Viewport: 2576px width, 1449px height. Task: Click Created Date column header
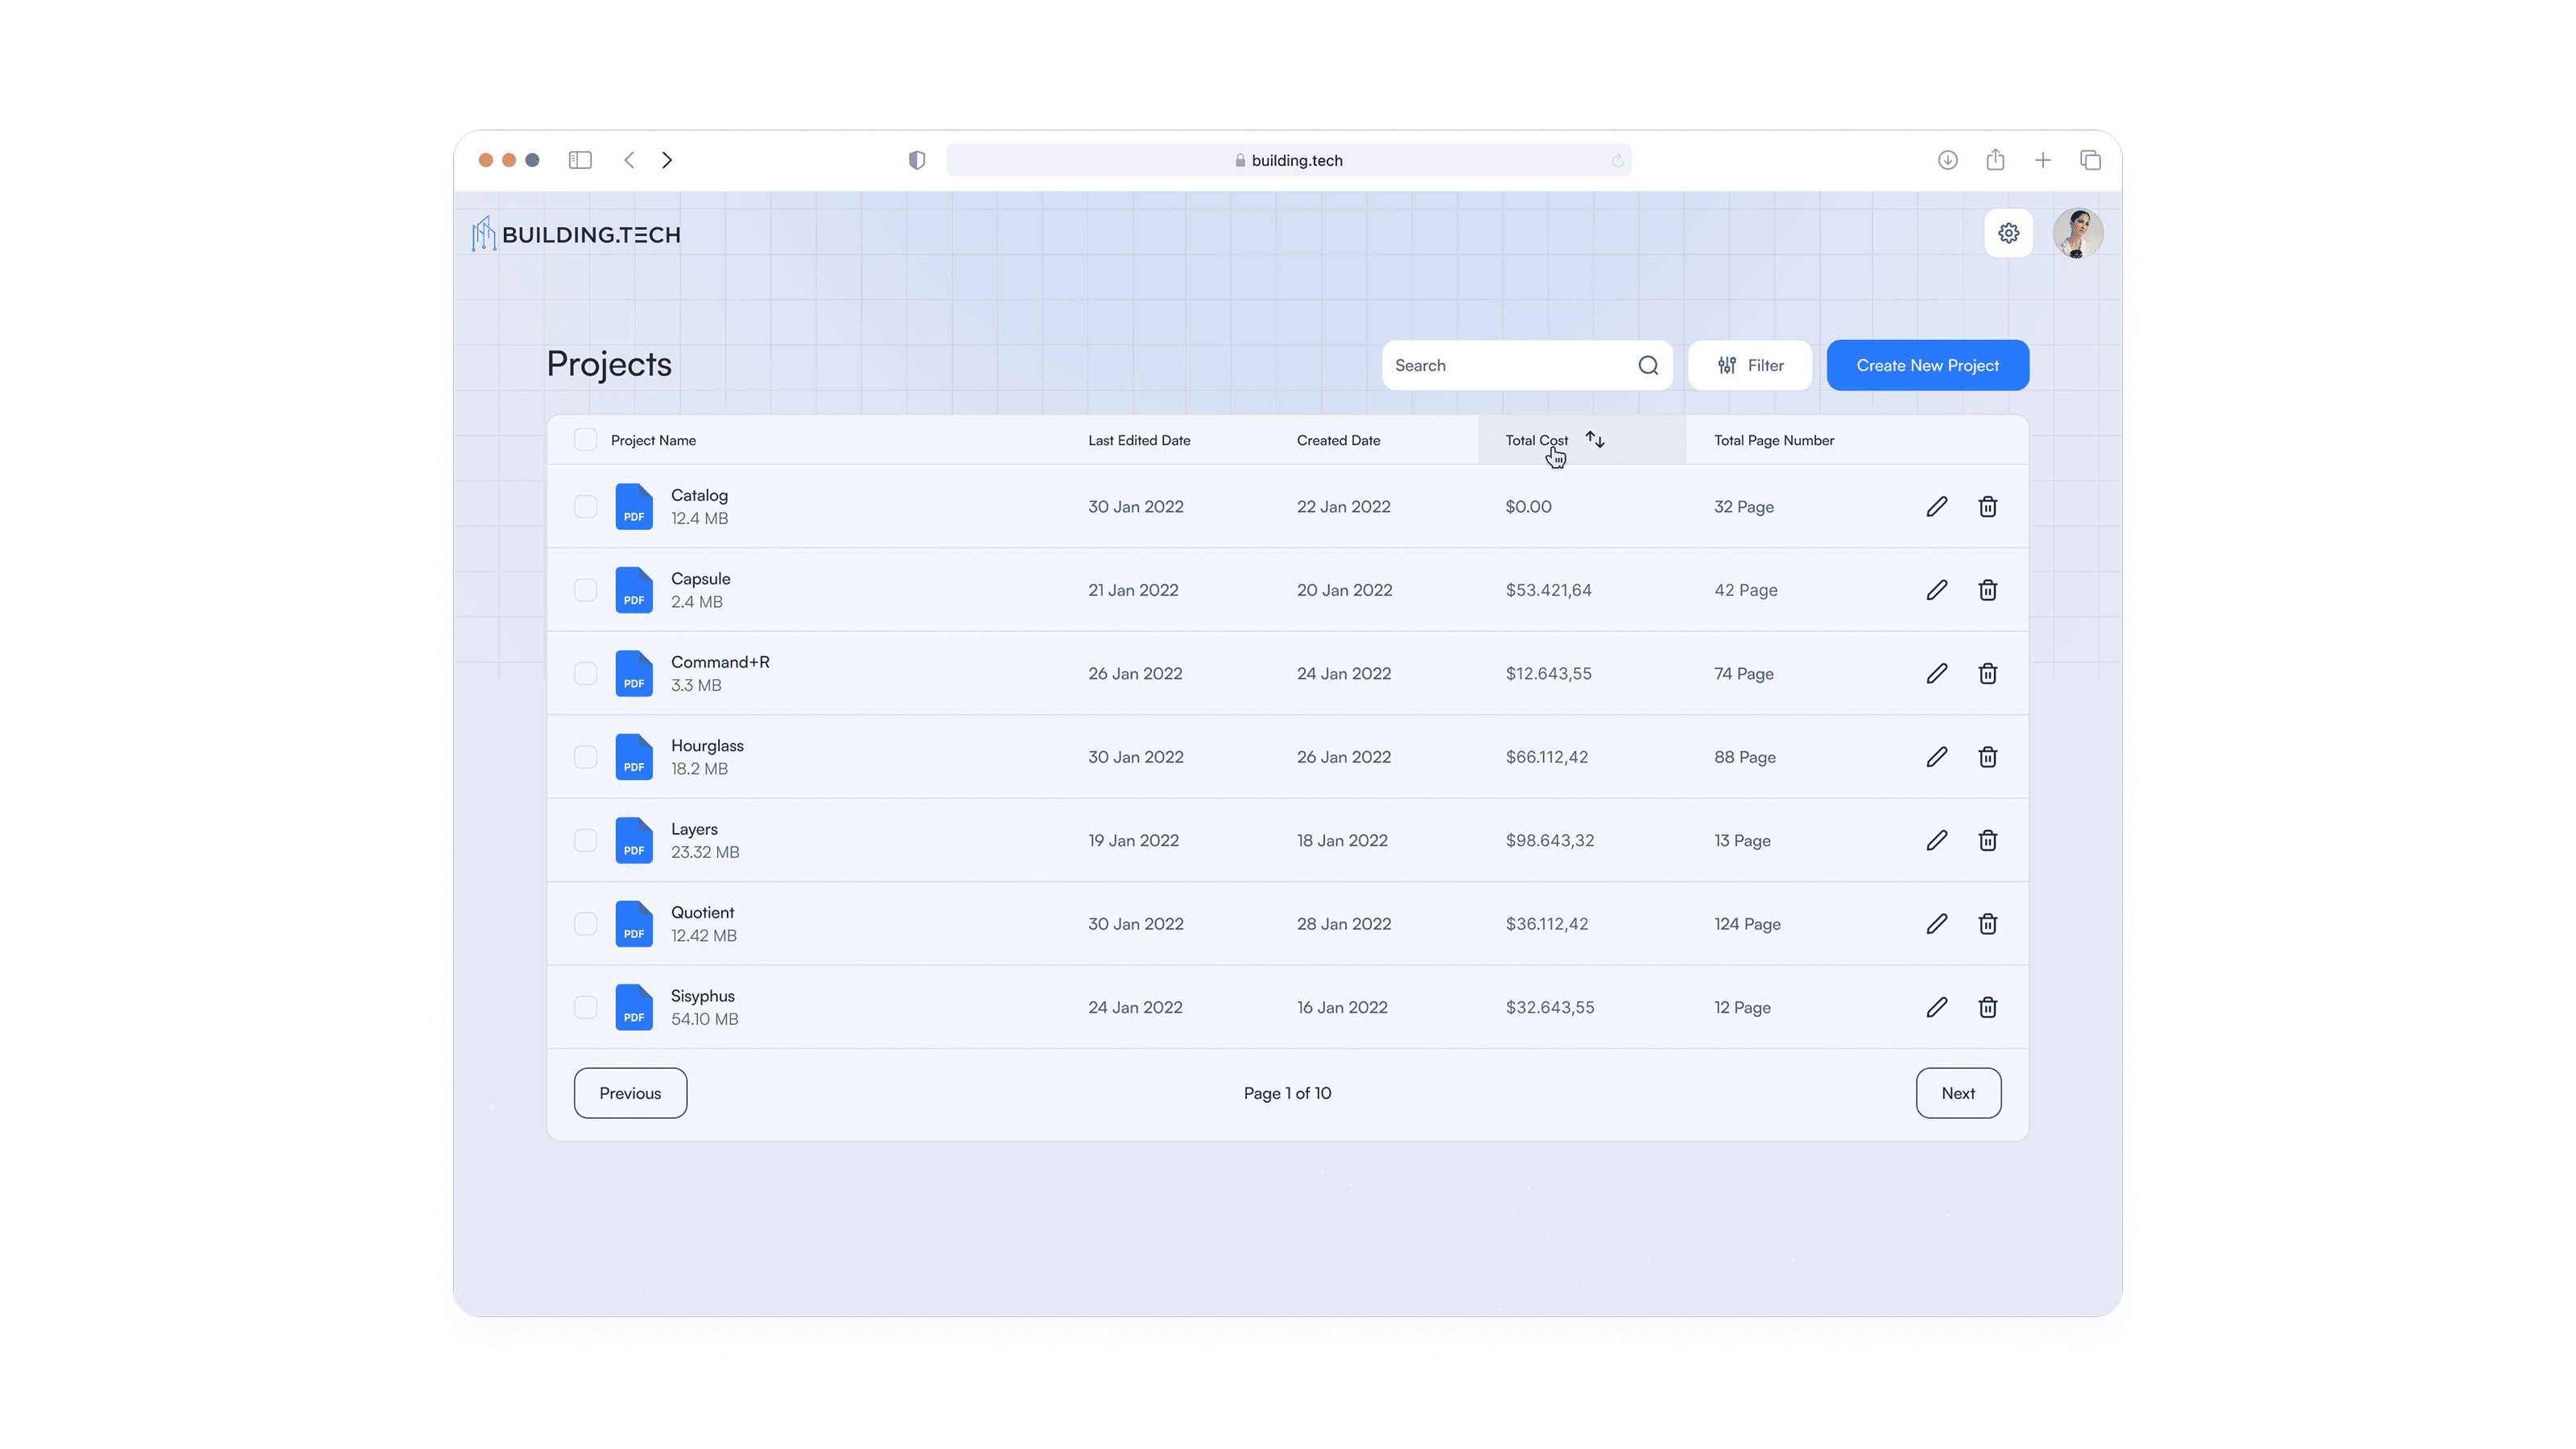tap(1338, 440)
